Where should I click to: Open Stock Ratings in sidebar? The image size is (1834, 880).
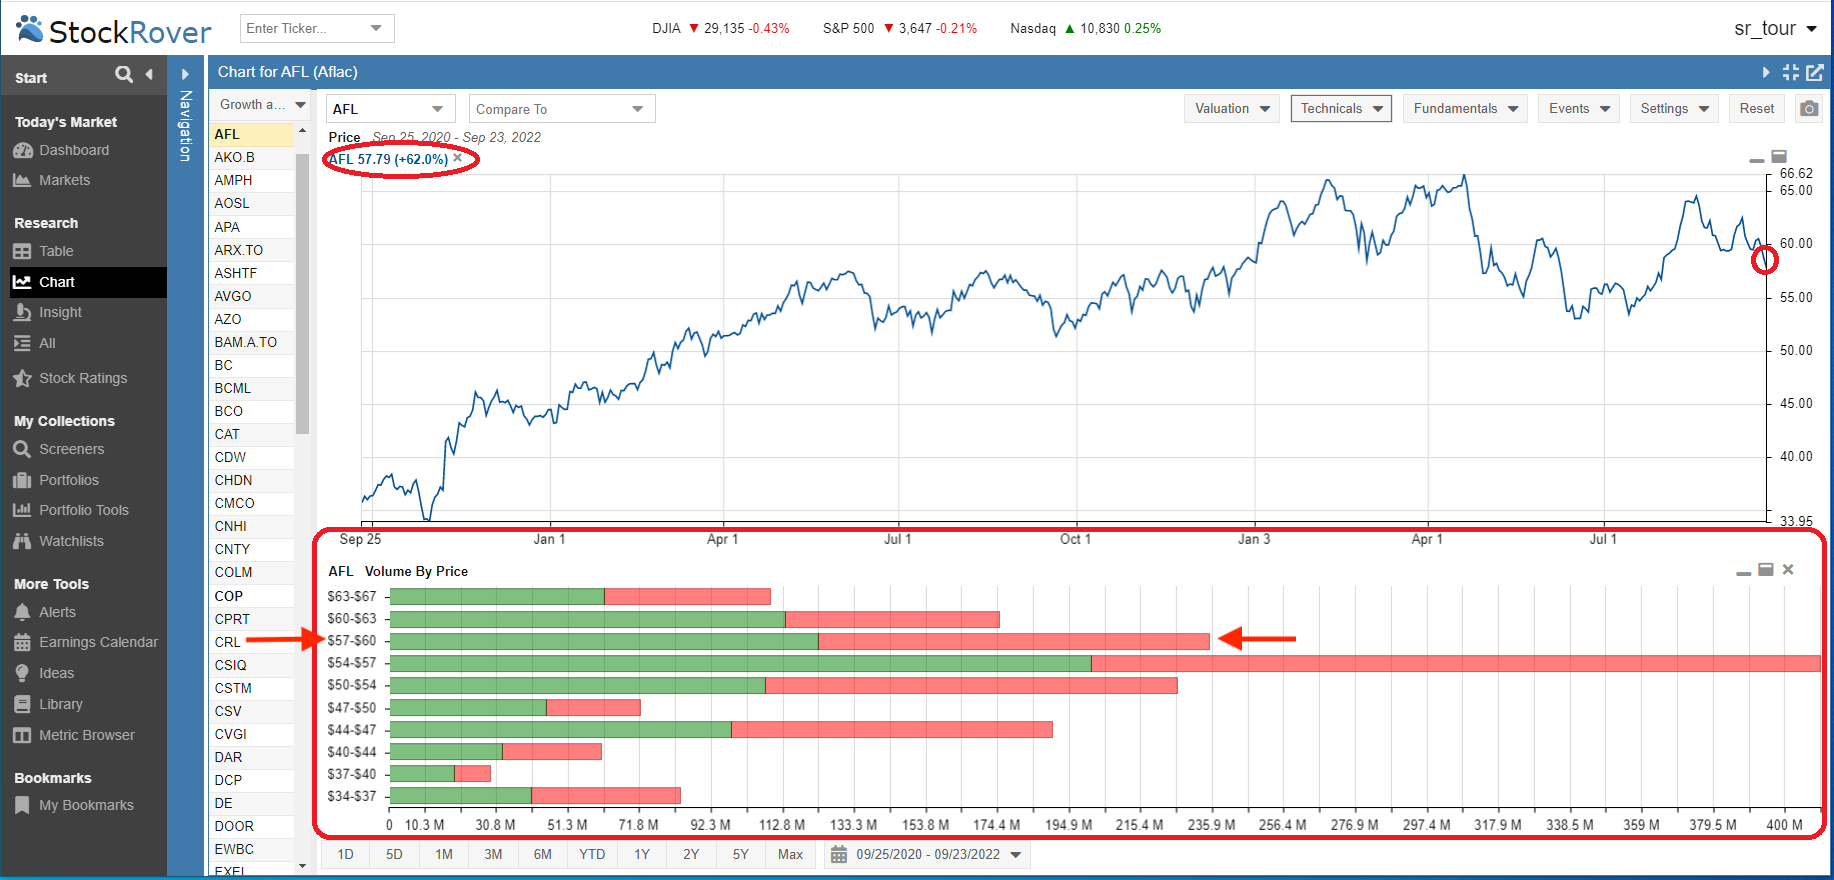point(82,378)
